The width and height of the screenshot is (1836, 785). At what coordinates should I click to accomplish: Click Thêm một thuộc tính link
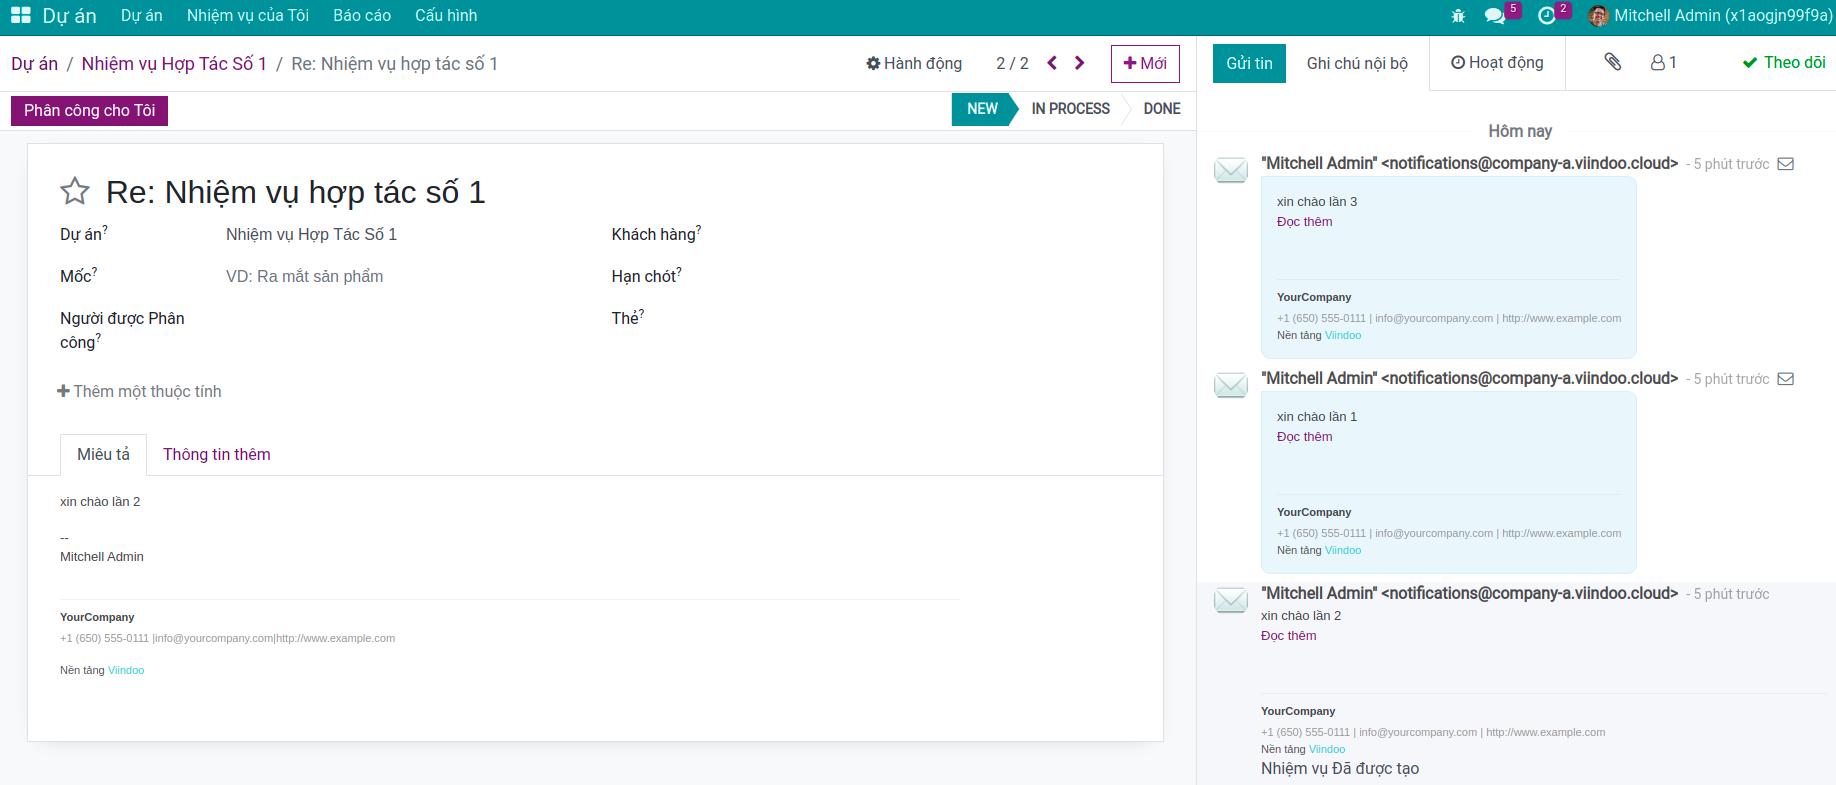139,392
